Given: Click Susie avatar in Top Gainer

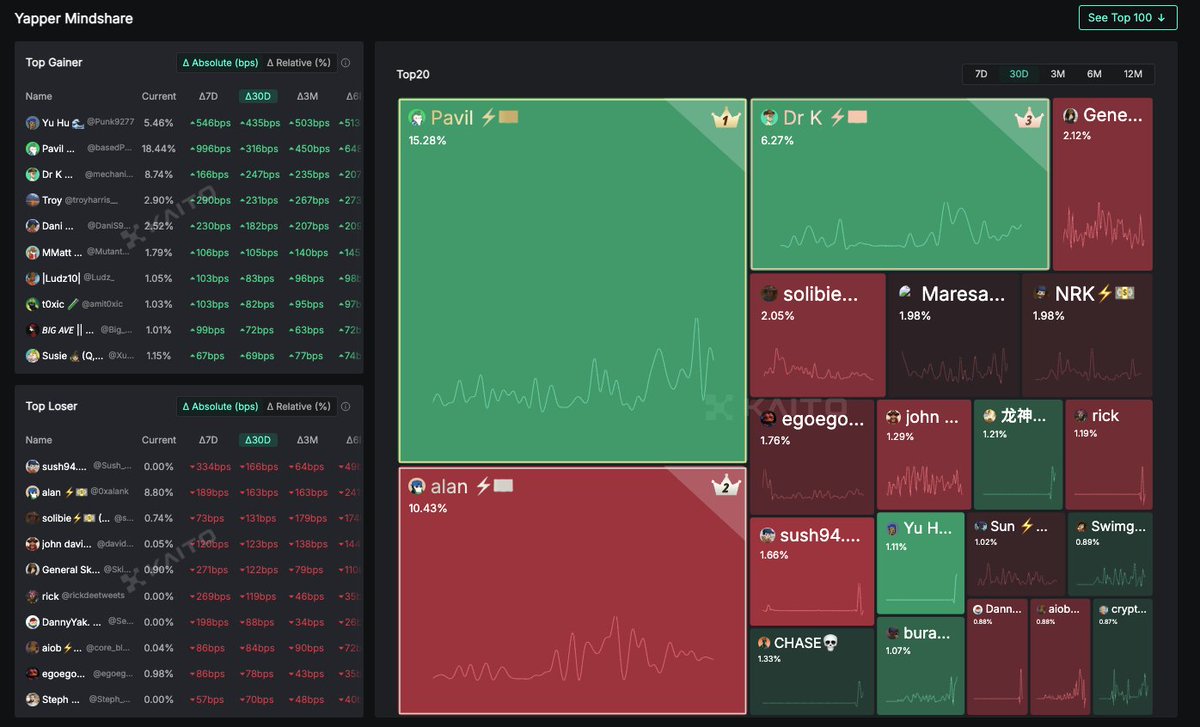Looking at the screenshot, I should (33, 356).
